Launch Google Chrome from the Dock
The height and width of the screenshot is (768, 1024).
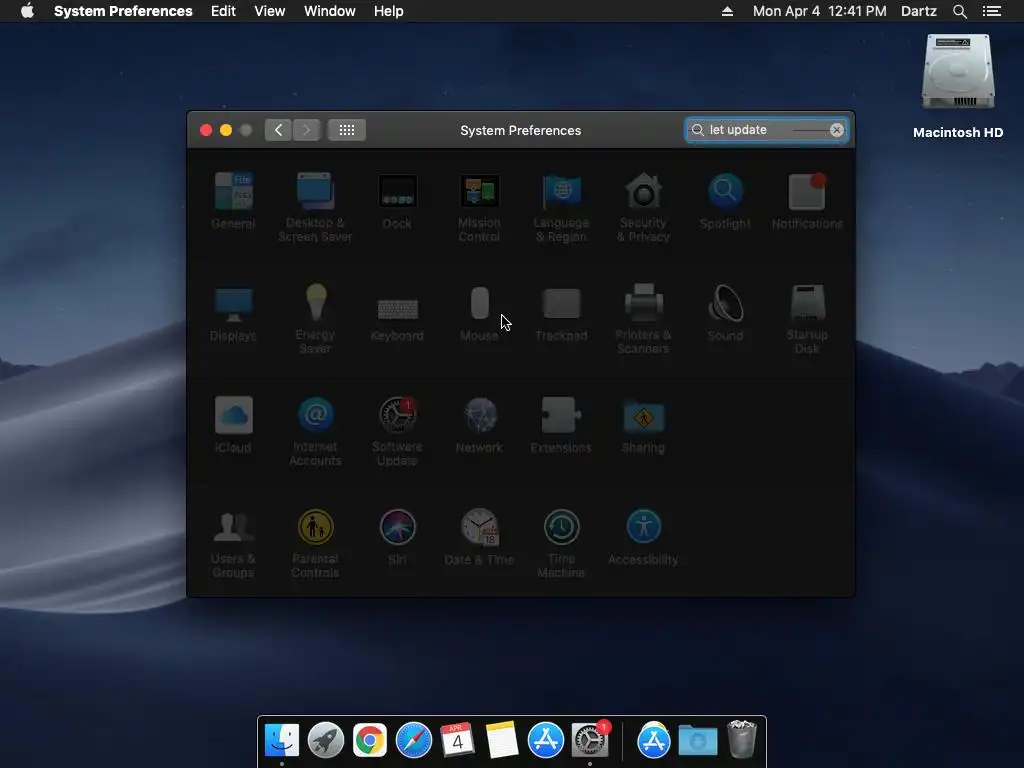tap(370, 740)
